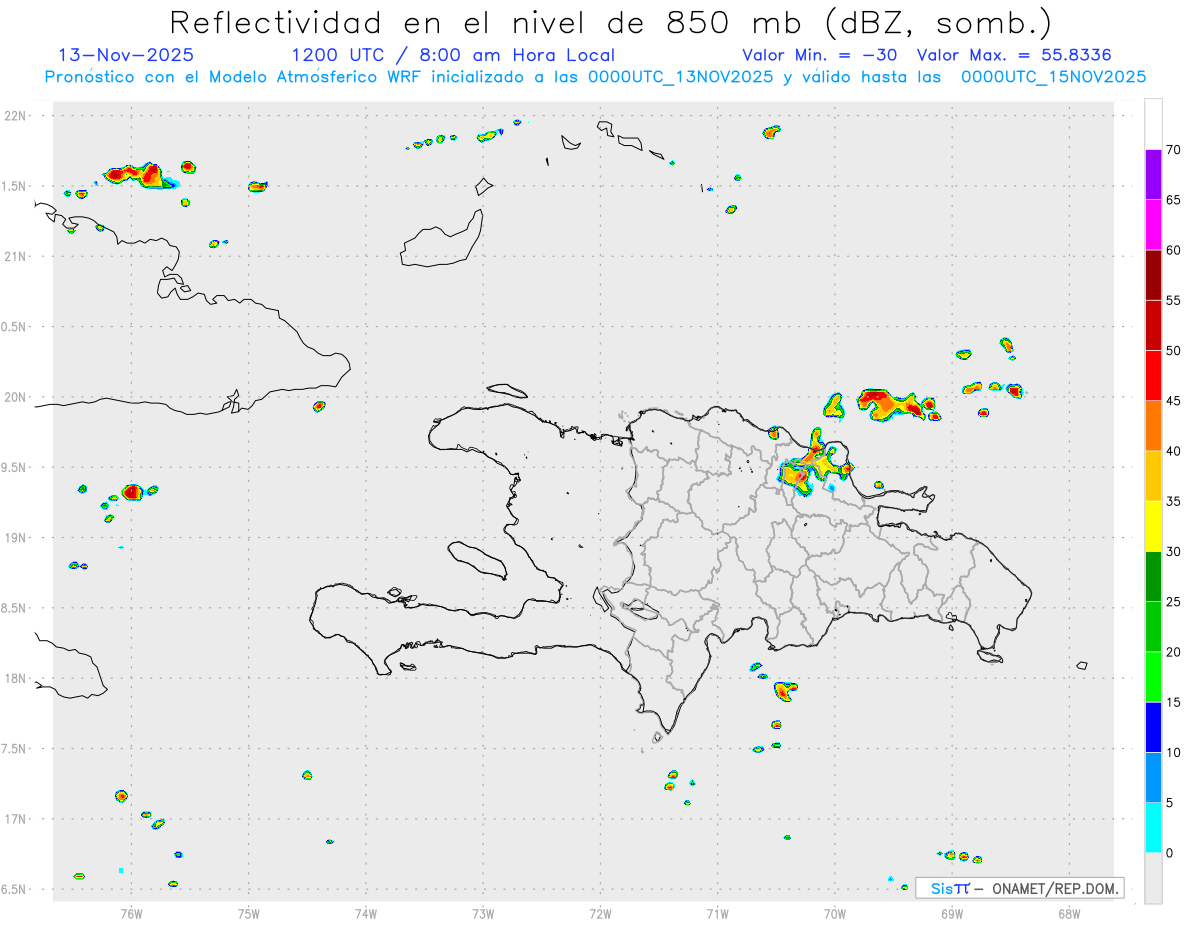Image resolution: width=1200 pixels, height=927 pixels.
Task: Click the '0000UTC_15NOV2025' valid-until timestamp
Action: [1053, 77]
